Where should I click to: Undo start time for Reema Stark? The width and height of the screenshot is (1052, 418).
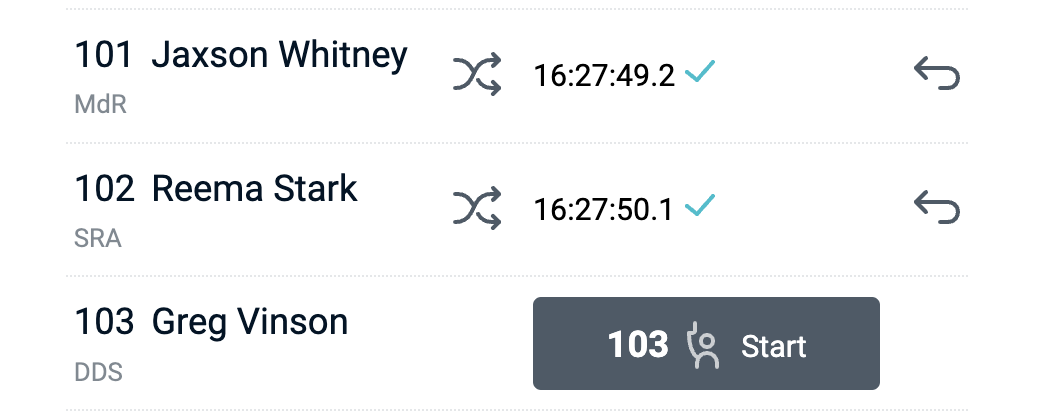(x=936, y=208)
